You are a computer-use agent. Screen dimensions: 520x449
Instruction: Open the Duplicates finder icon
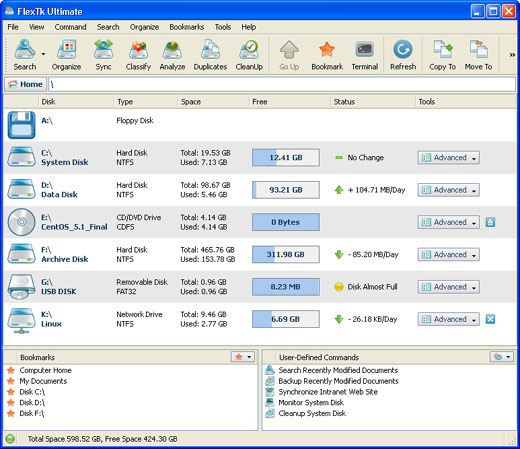click(210, 55)
